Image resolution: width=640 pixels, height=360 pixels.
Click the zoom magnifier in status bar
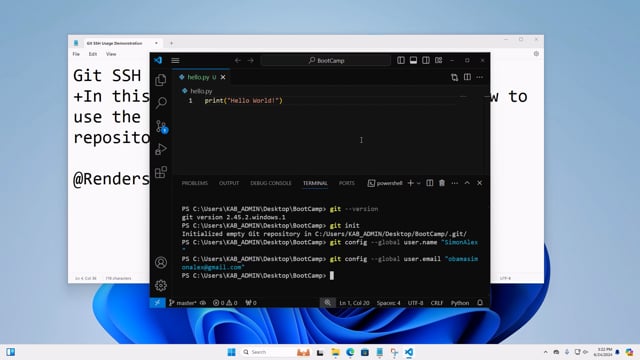327,303
